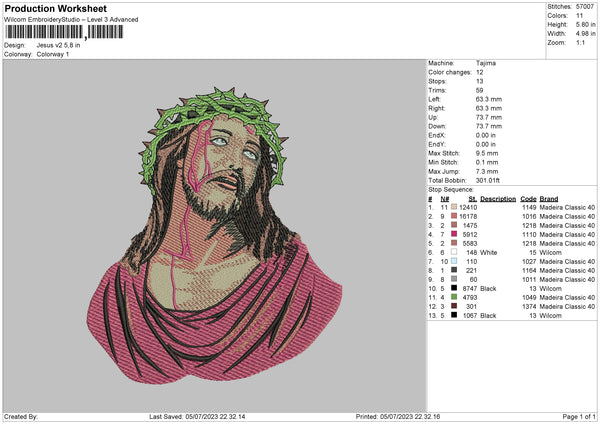Image resolution: width=600 pixels, height=424 pixels.
Task: Click the 'Colorway 1' value
Action: tap(53, 54)
